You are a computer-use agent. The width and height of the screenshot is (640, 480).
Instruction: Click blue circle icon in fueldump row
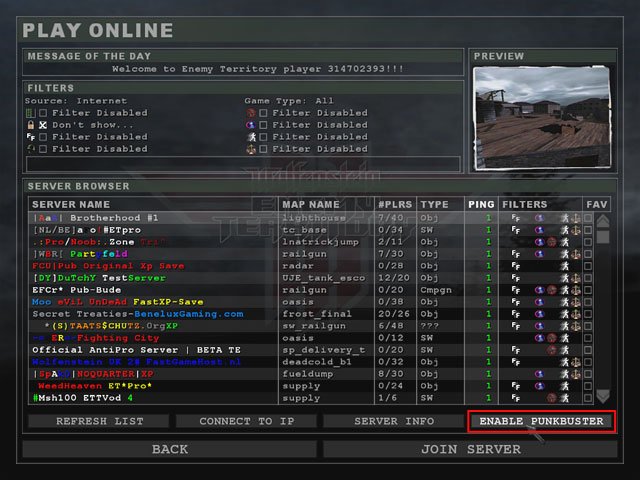(540, 374)
